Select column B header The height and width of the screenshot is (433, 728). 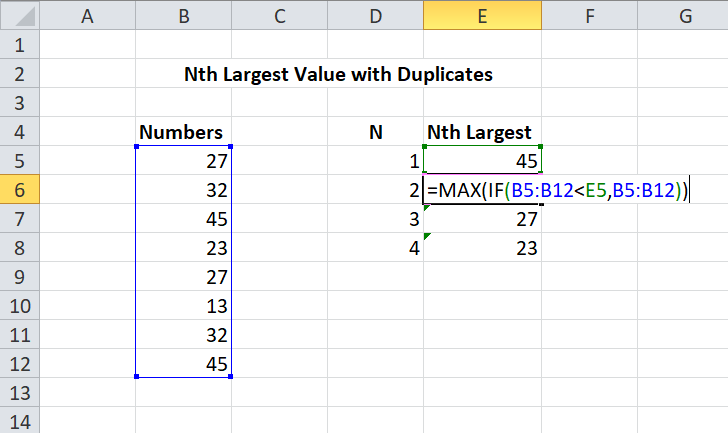pyautogui.click(x=184, y=16)
